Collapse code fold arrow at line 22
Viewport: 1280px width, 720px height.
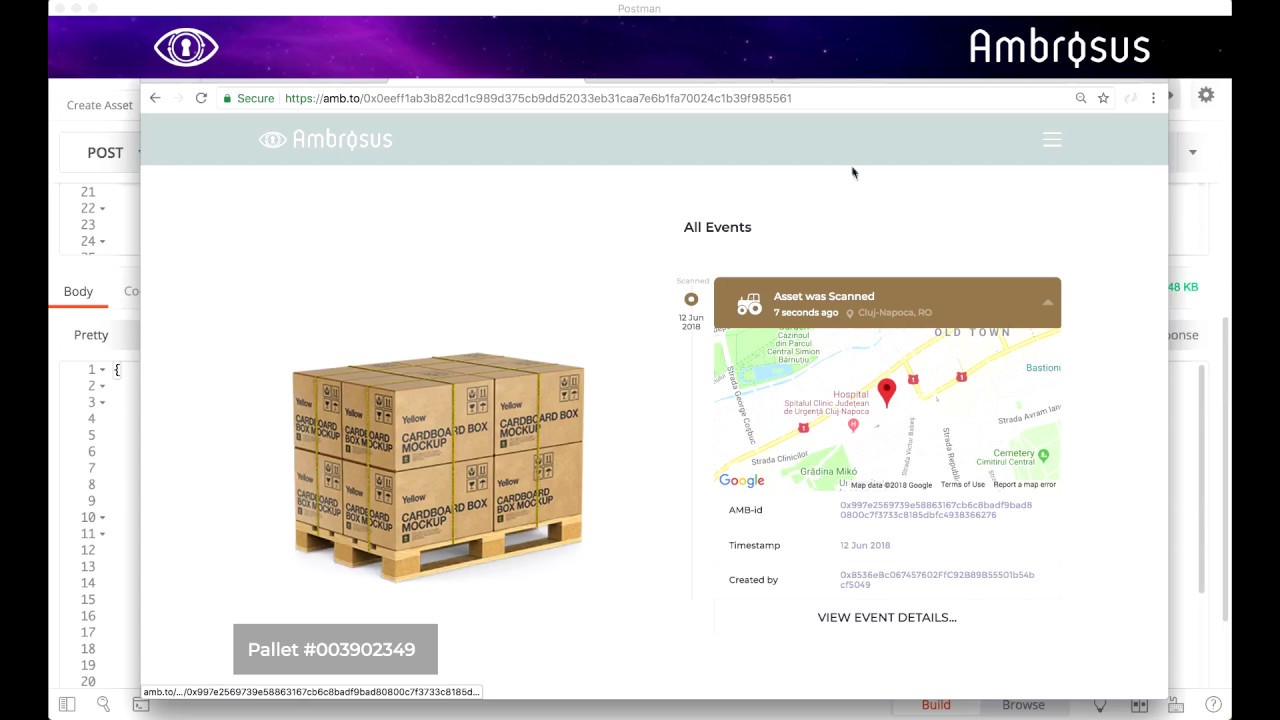click(x=102, y=209)
